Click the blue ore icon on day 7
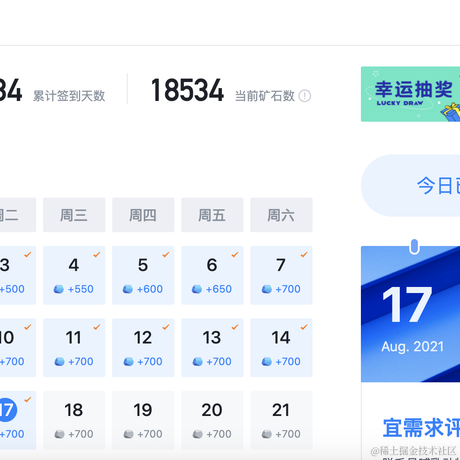 coord(267,289)
